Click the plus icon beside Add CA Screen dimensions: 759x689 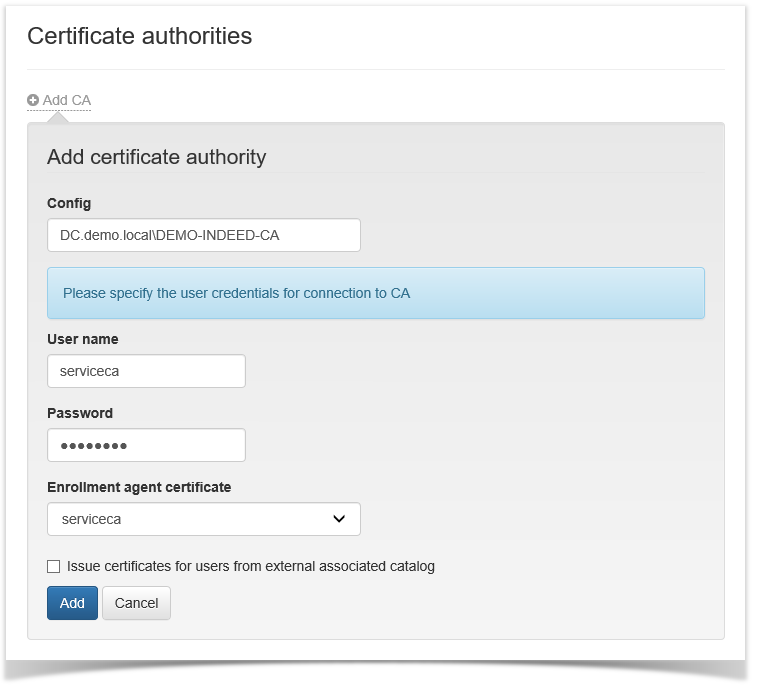coord(33,100)
